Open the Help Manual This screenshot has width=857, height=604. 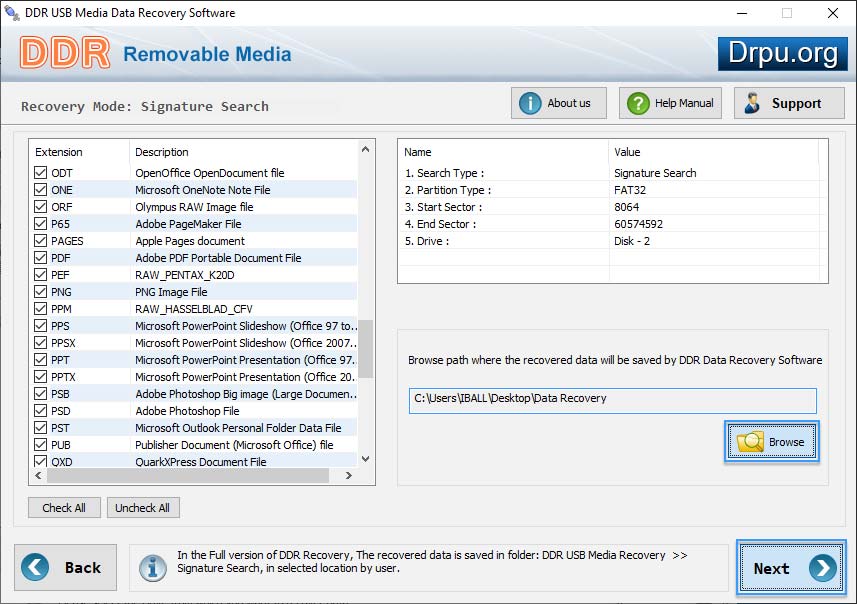(x=670, y=103)
